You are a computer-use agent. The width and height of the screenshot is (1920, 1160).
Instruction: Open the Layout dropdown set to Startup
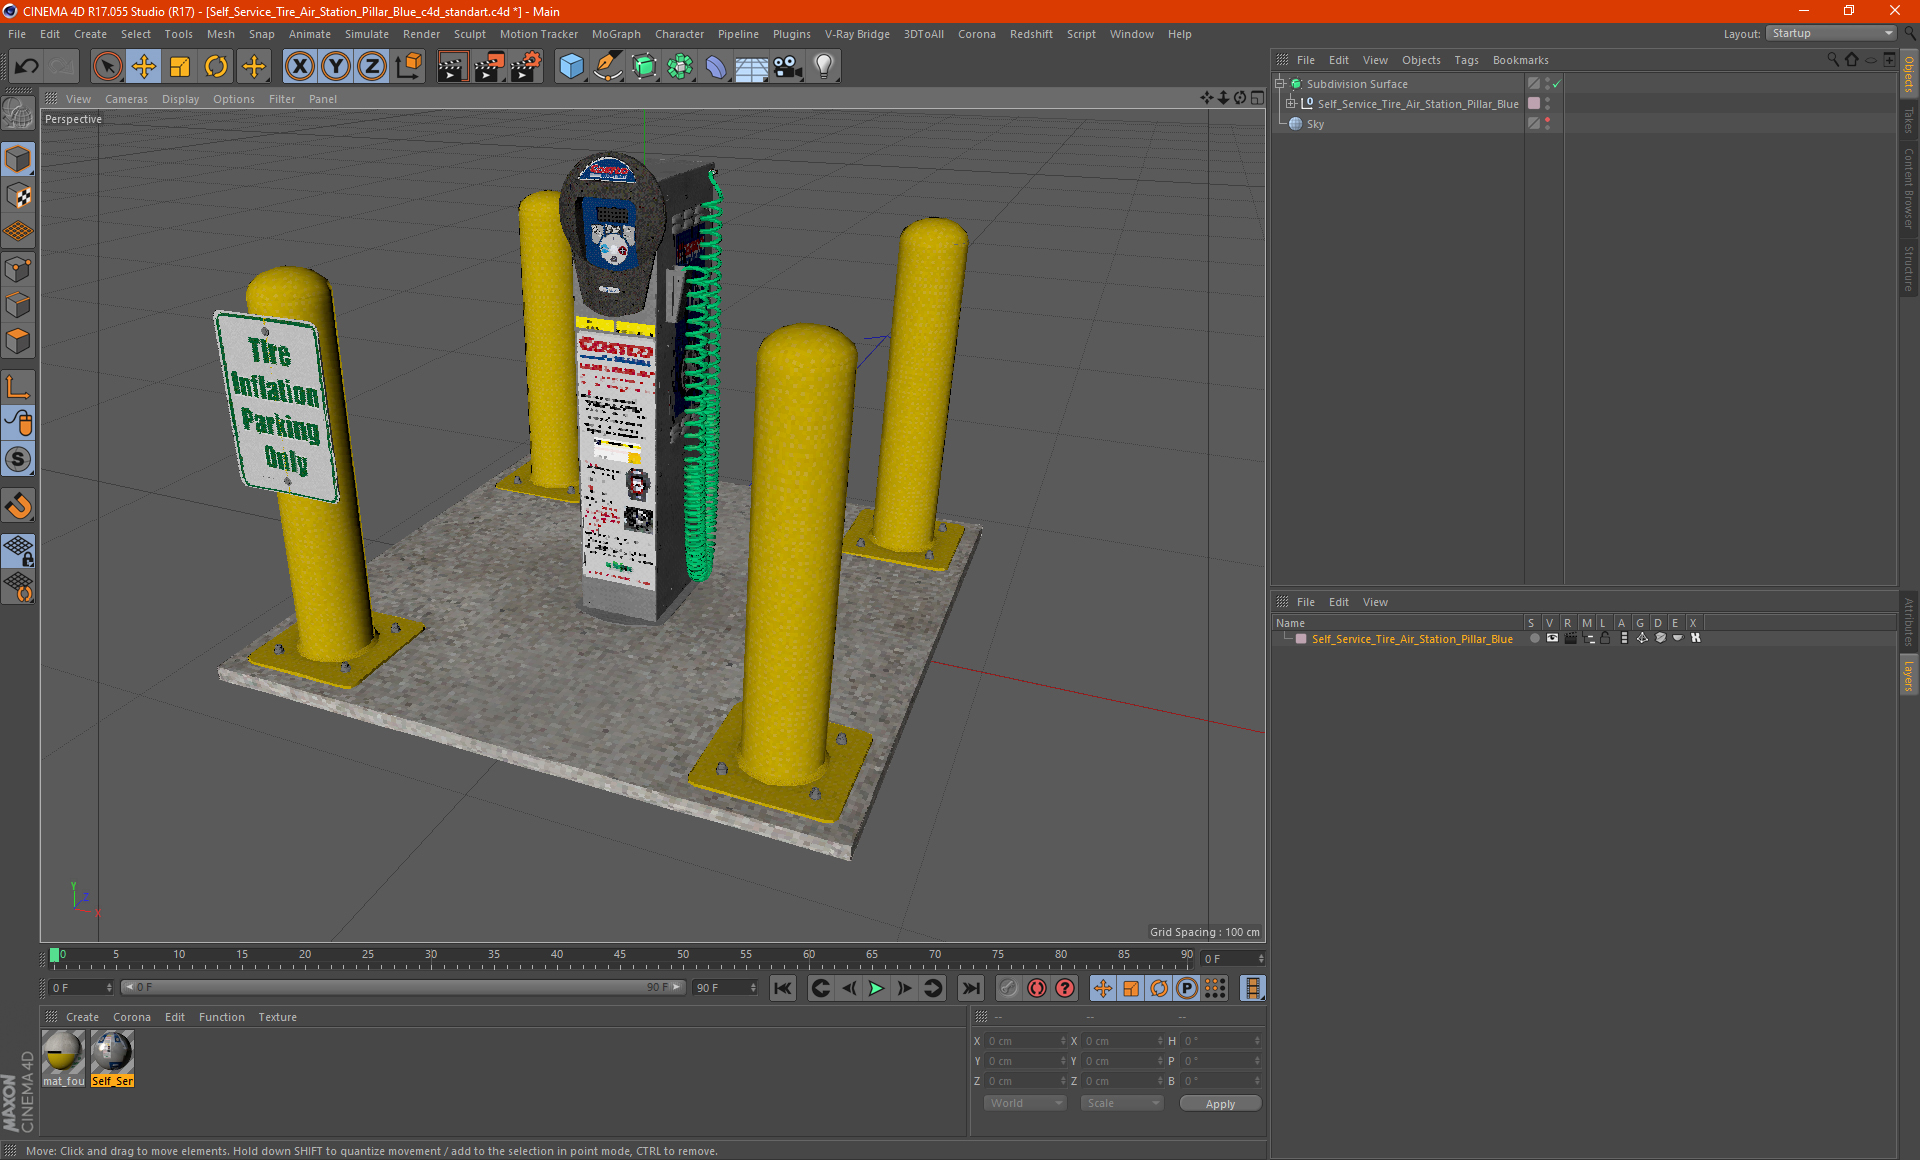(1832, 33)
